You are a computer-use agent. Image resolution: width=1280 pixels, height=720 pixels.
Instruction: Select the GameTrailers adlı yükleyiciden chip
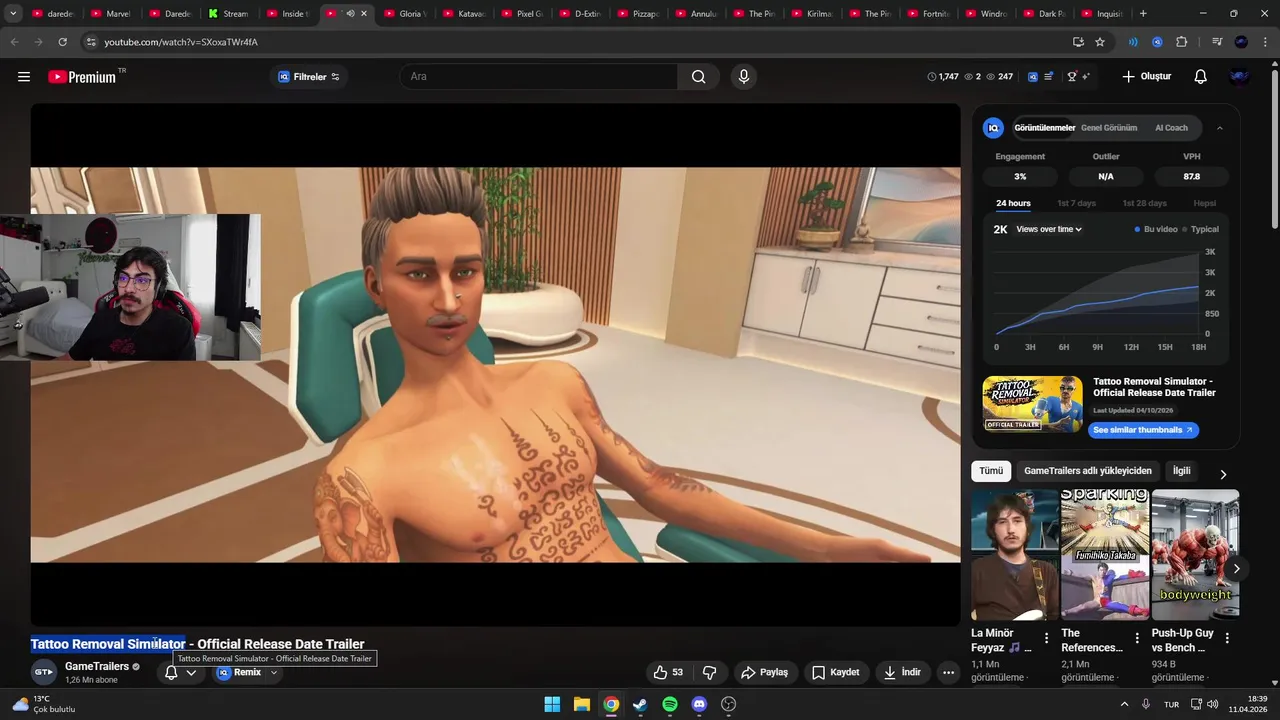tap(1088, 471)
